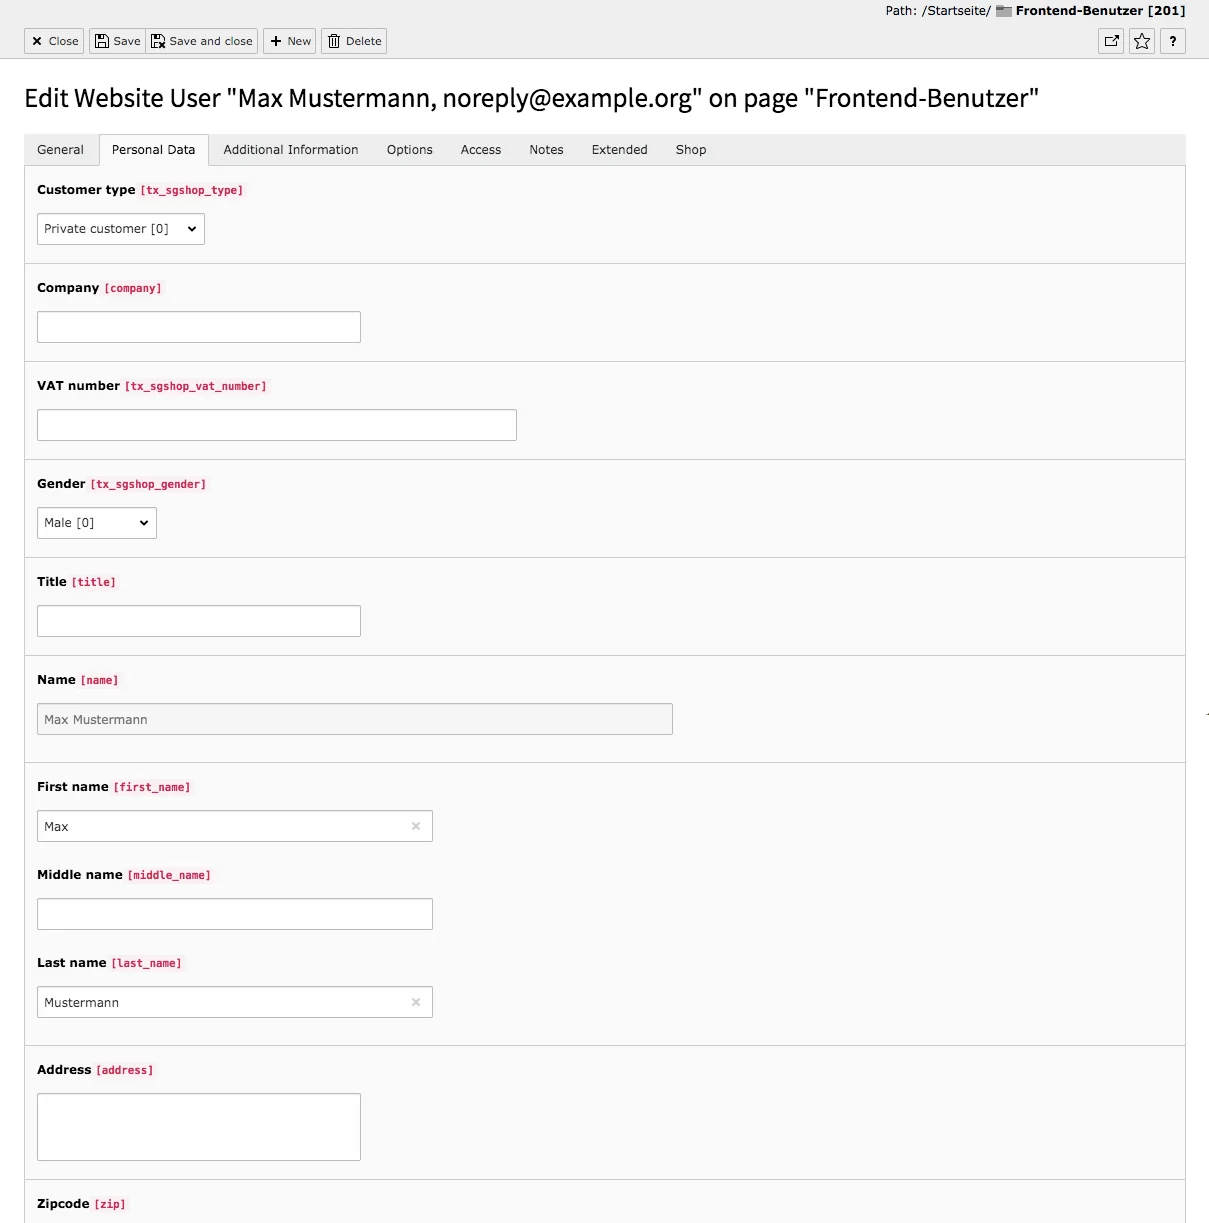This screenshot has width=1209, height=1223.
Task: Open the Customer type dropdown
Action: [x=120, y=228]
